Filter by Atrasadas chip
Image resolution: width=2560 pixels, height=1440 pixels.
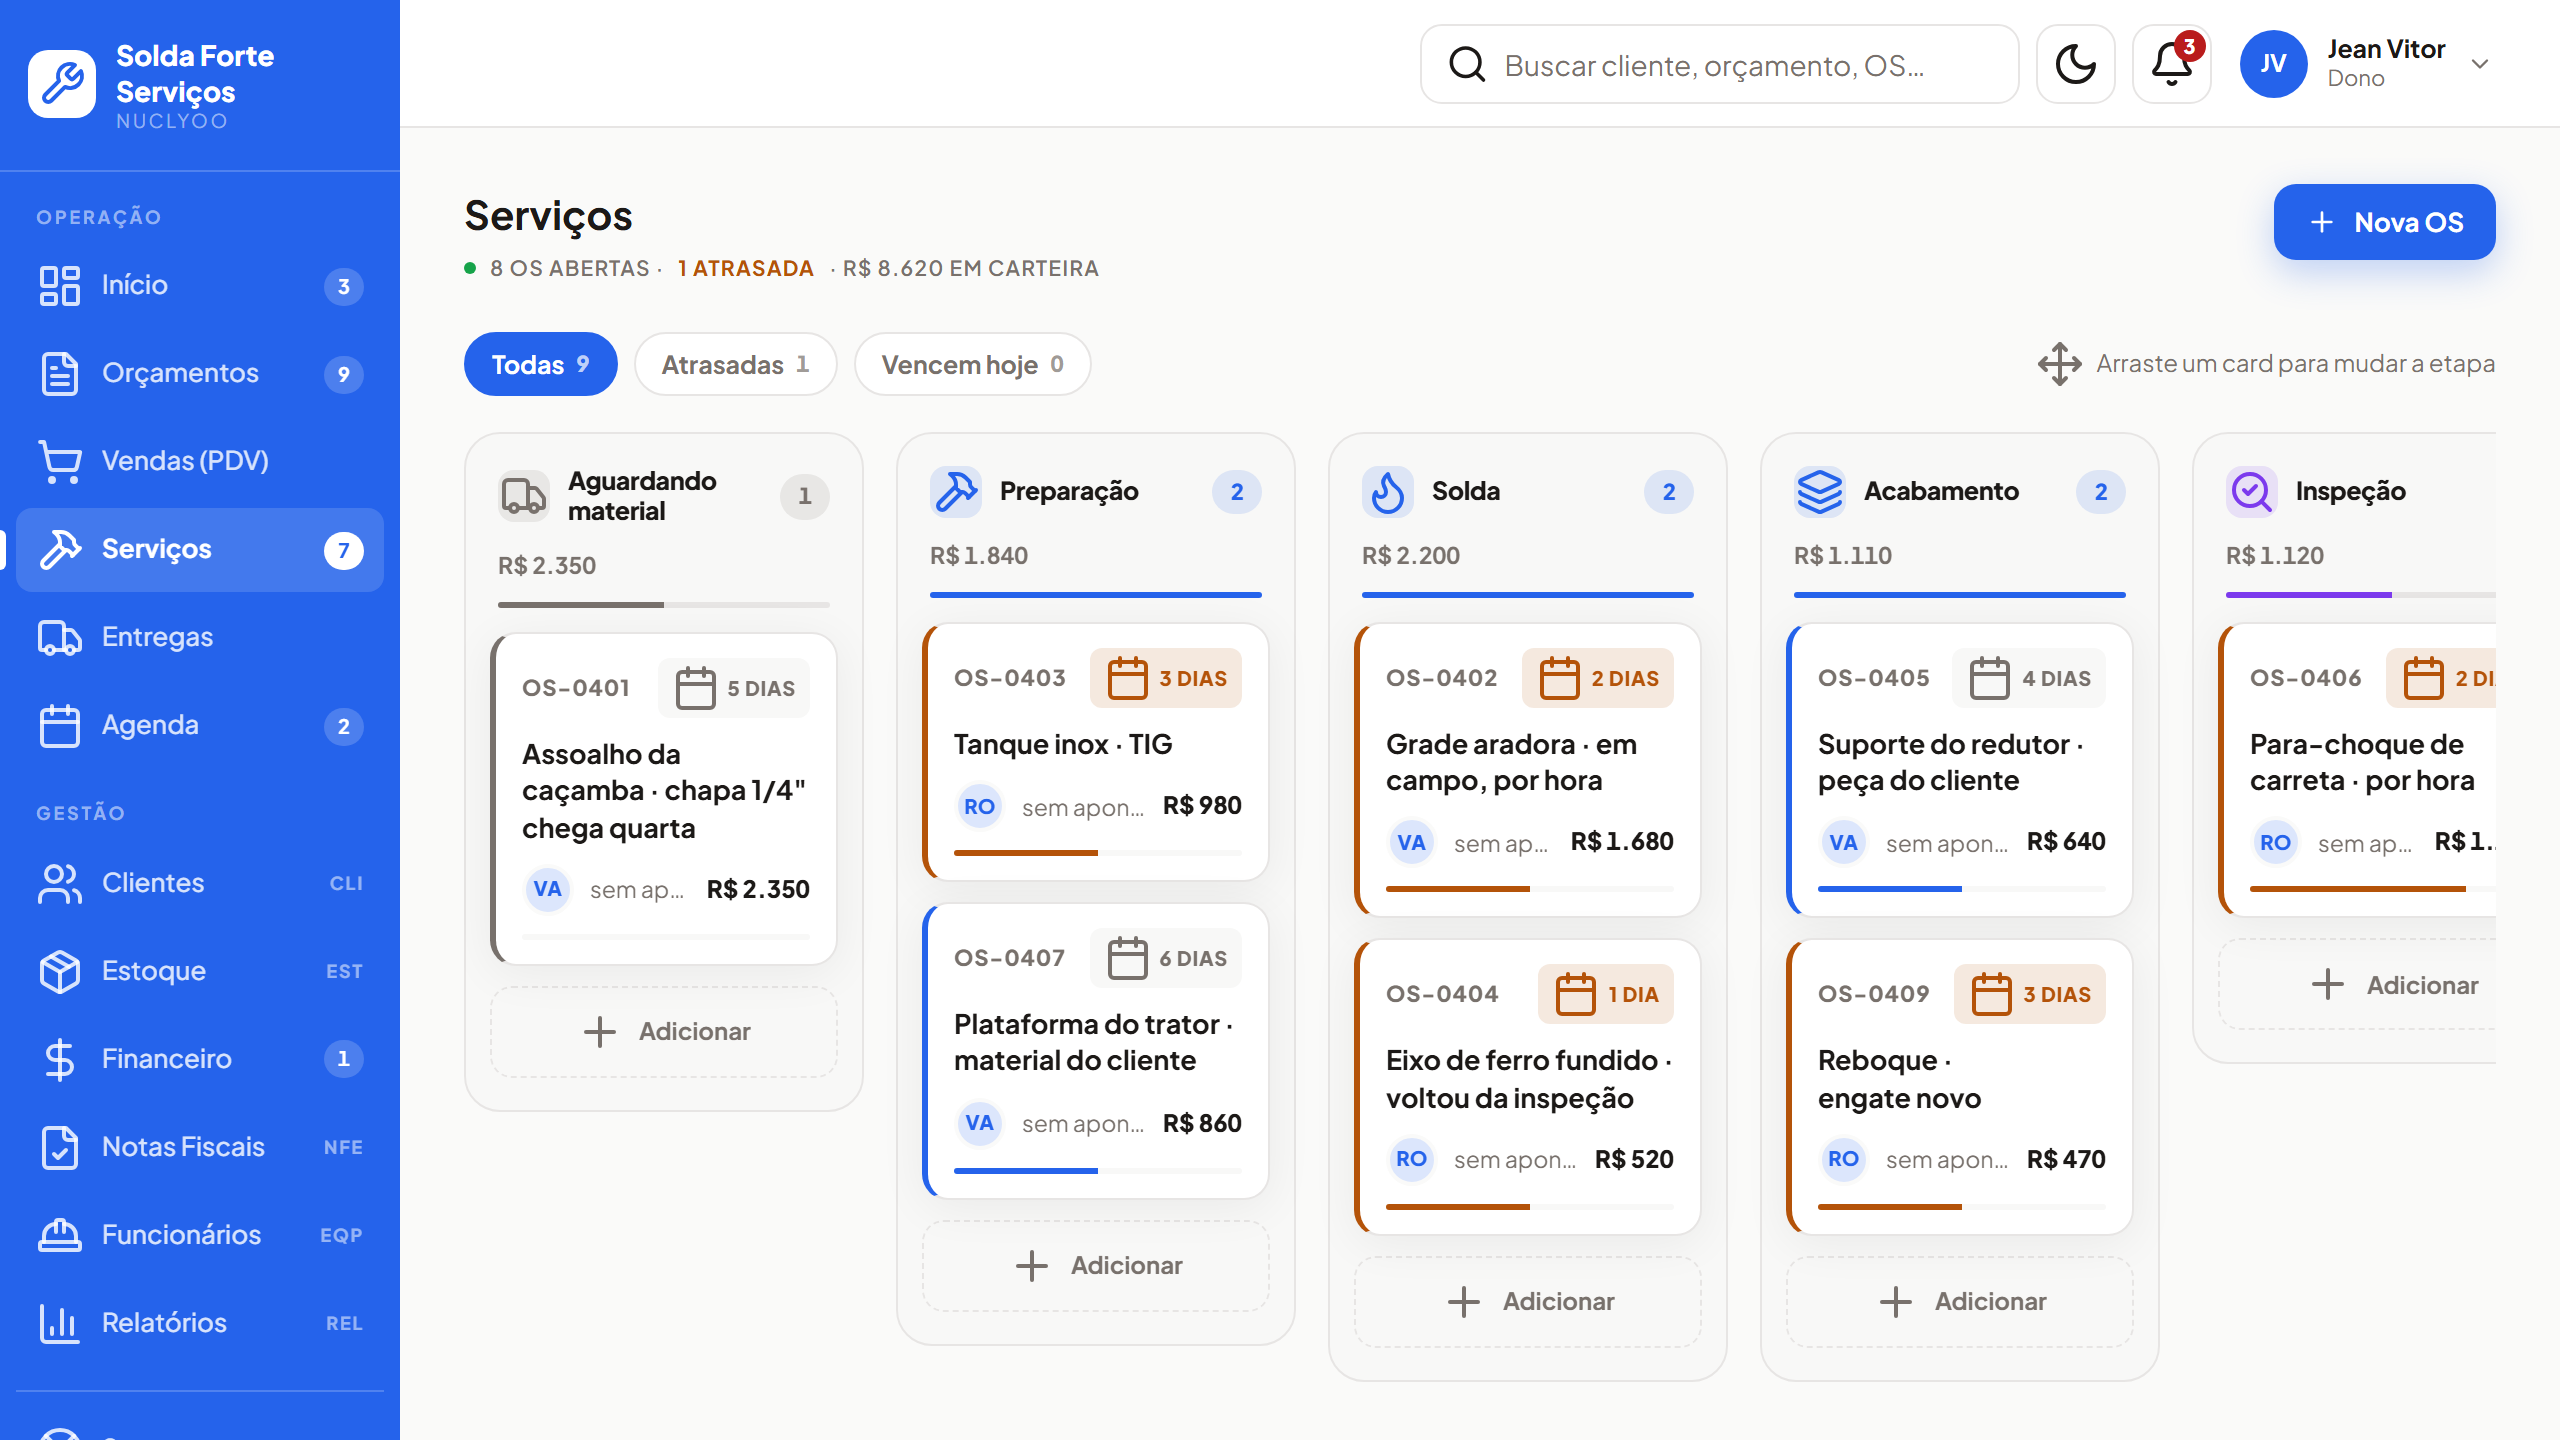735,364
